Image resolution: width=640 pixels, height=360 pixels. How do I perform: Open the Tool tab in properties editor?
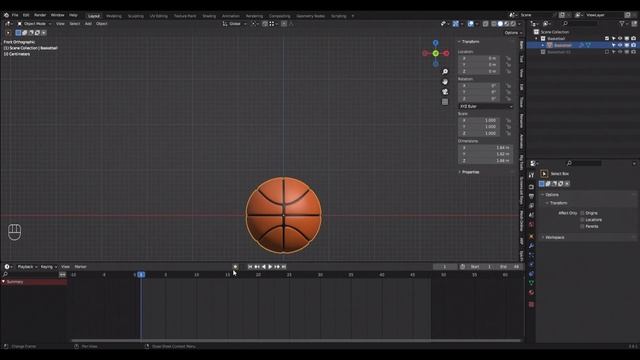(531, 175)
